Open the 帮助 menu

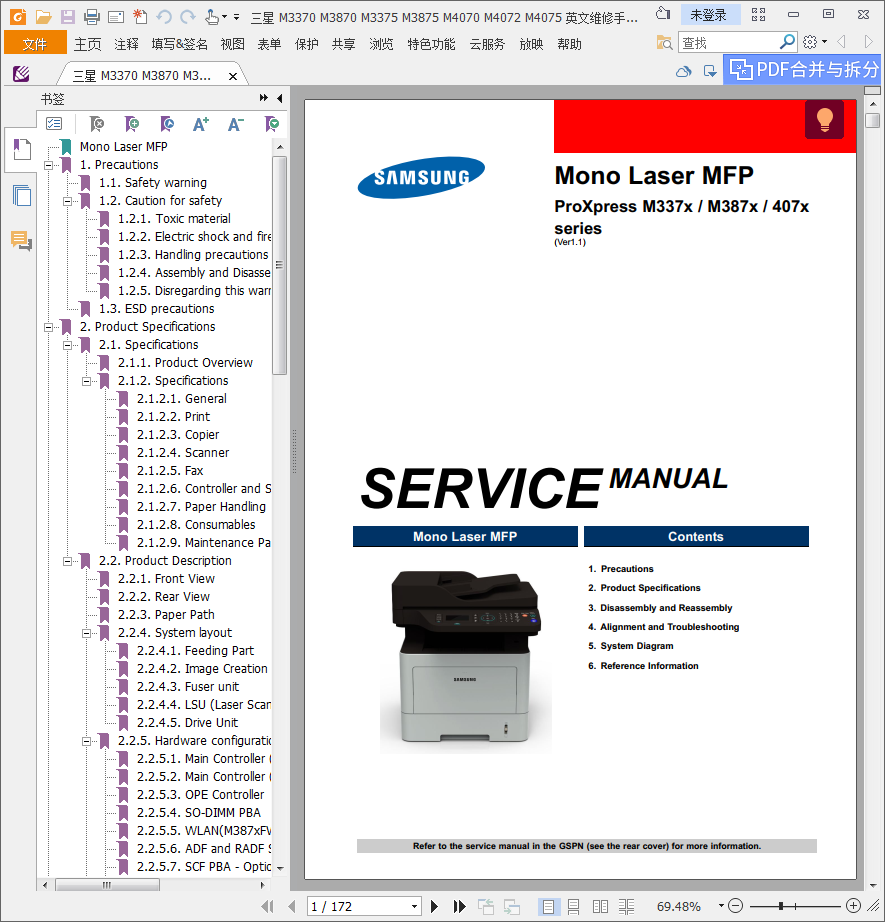(x=569, y=44)
